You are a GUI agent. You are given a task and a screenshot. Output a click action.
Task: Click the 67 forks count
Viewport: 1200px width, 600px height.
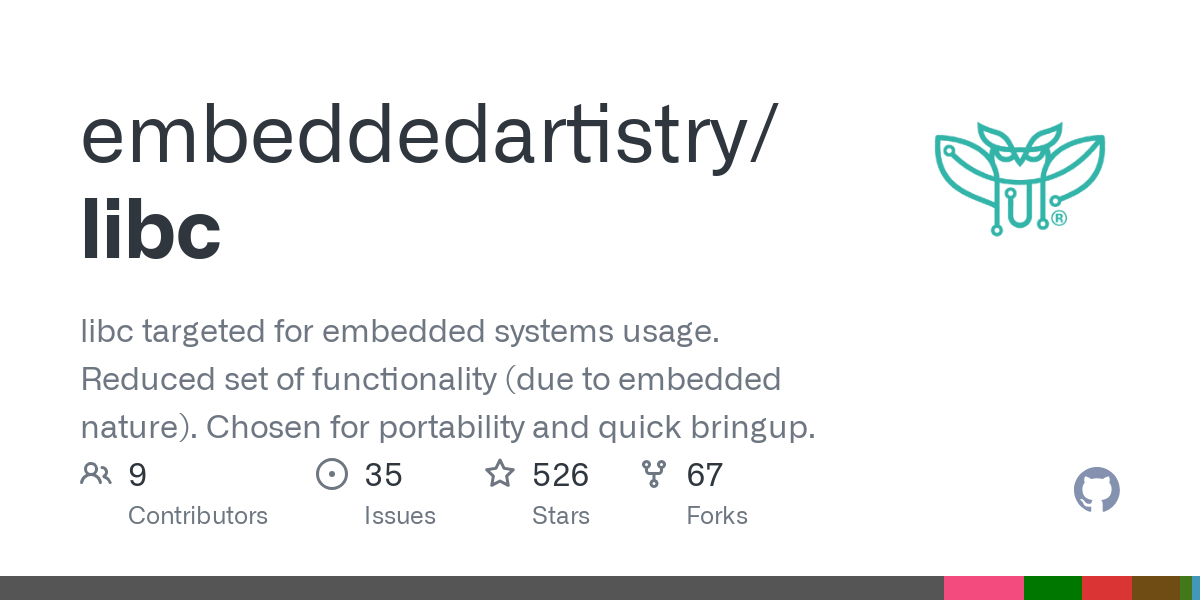(x=705, y=474)
